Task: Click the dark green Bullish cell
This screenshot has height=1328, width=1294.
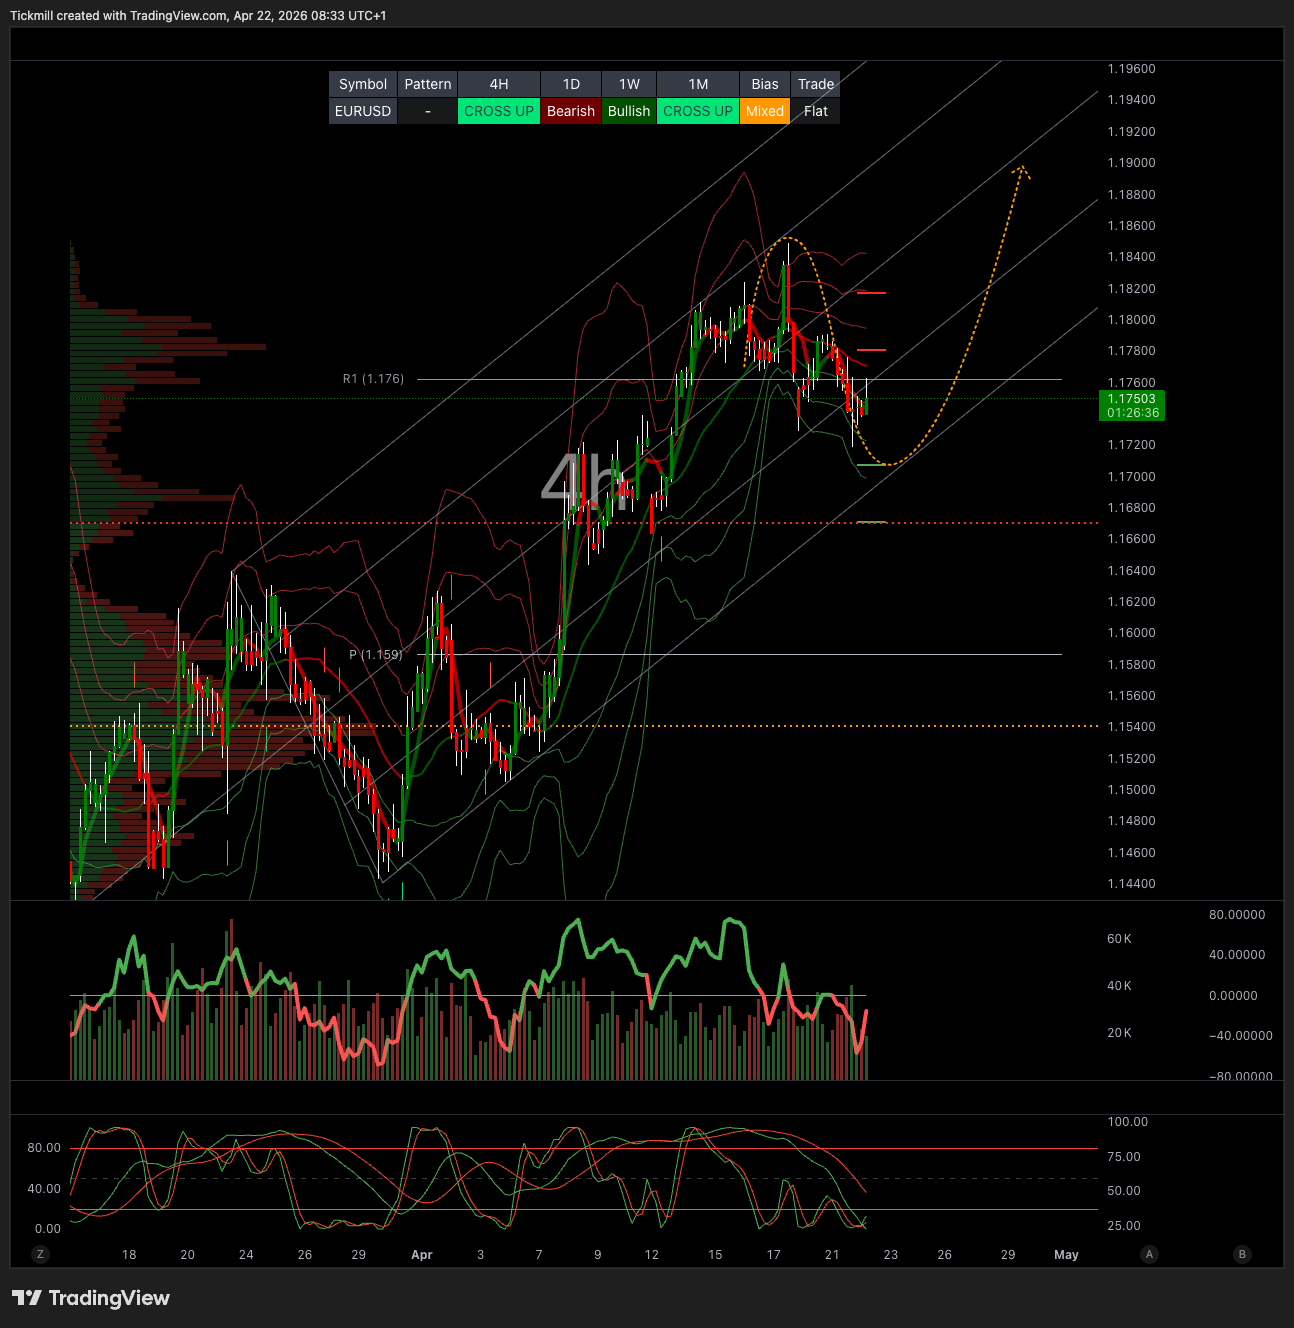Action: point(629,111)
